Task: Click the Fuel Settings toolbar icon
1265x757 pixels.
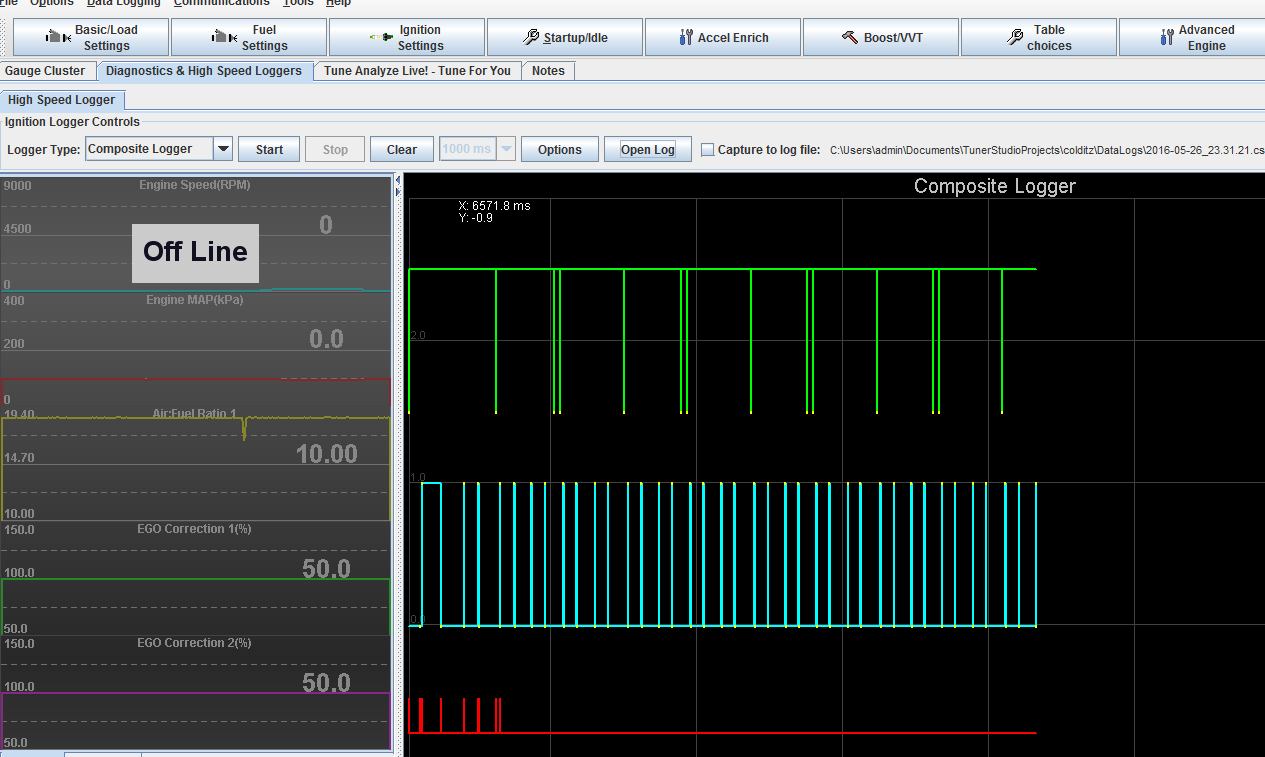Action: [x=222, y=38]
